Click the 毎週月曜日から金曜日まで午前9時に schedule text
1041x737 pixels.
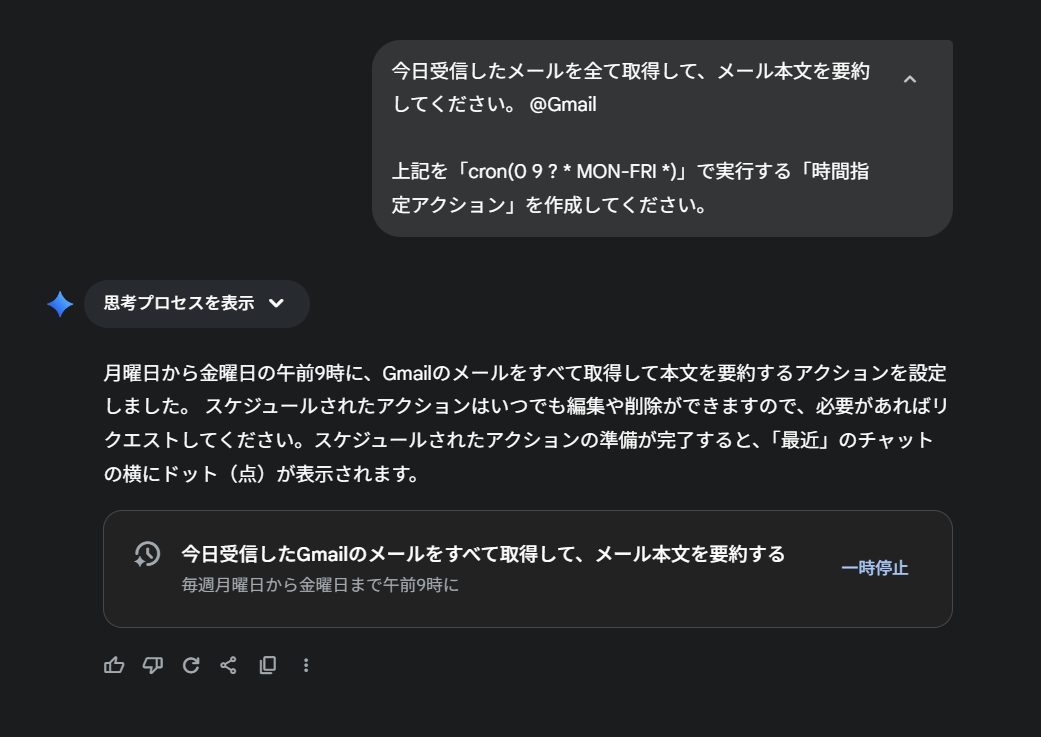pos(320,585)
